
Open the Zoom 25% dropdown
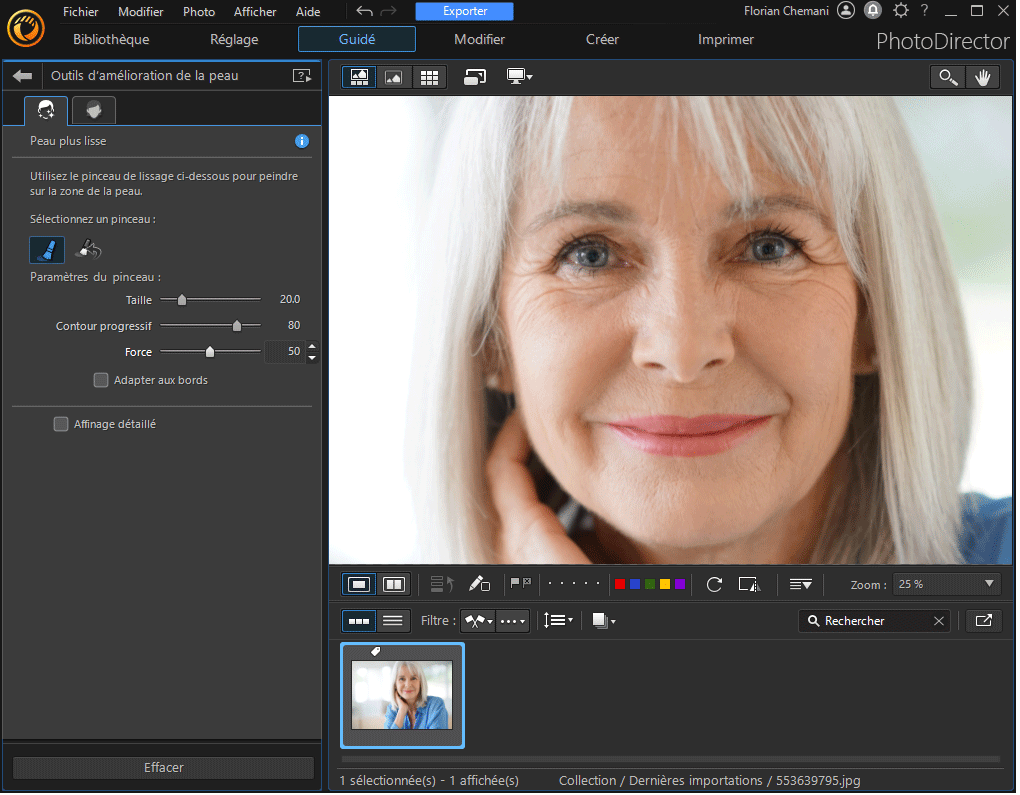click(x=945, y=584)
